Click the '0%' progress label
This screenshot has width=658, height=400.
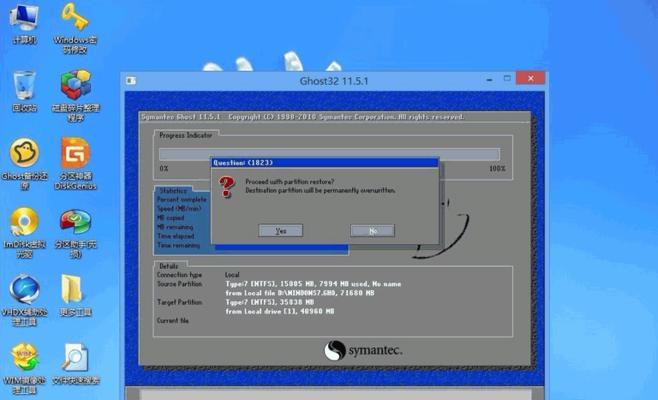coord(164,168)
